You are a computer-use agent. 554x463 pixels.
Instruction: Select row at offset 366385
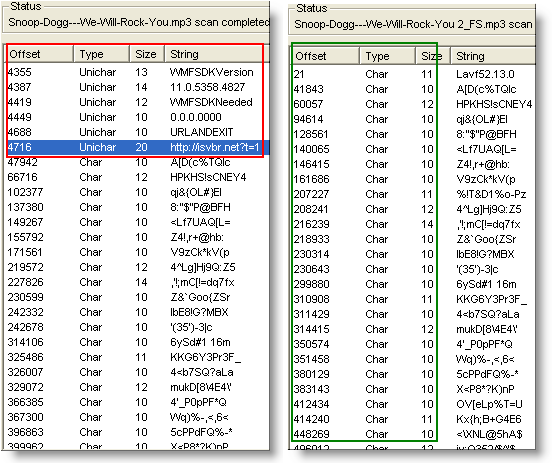tap(137, 402)
